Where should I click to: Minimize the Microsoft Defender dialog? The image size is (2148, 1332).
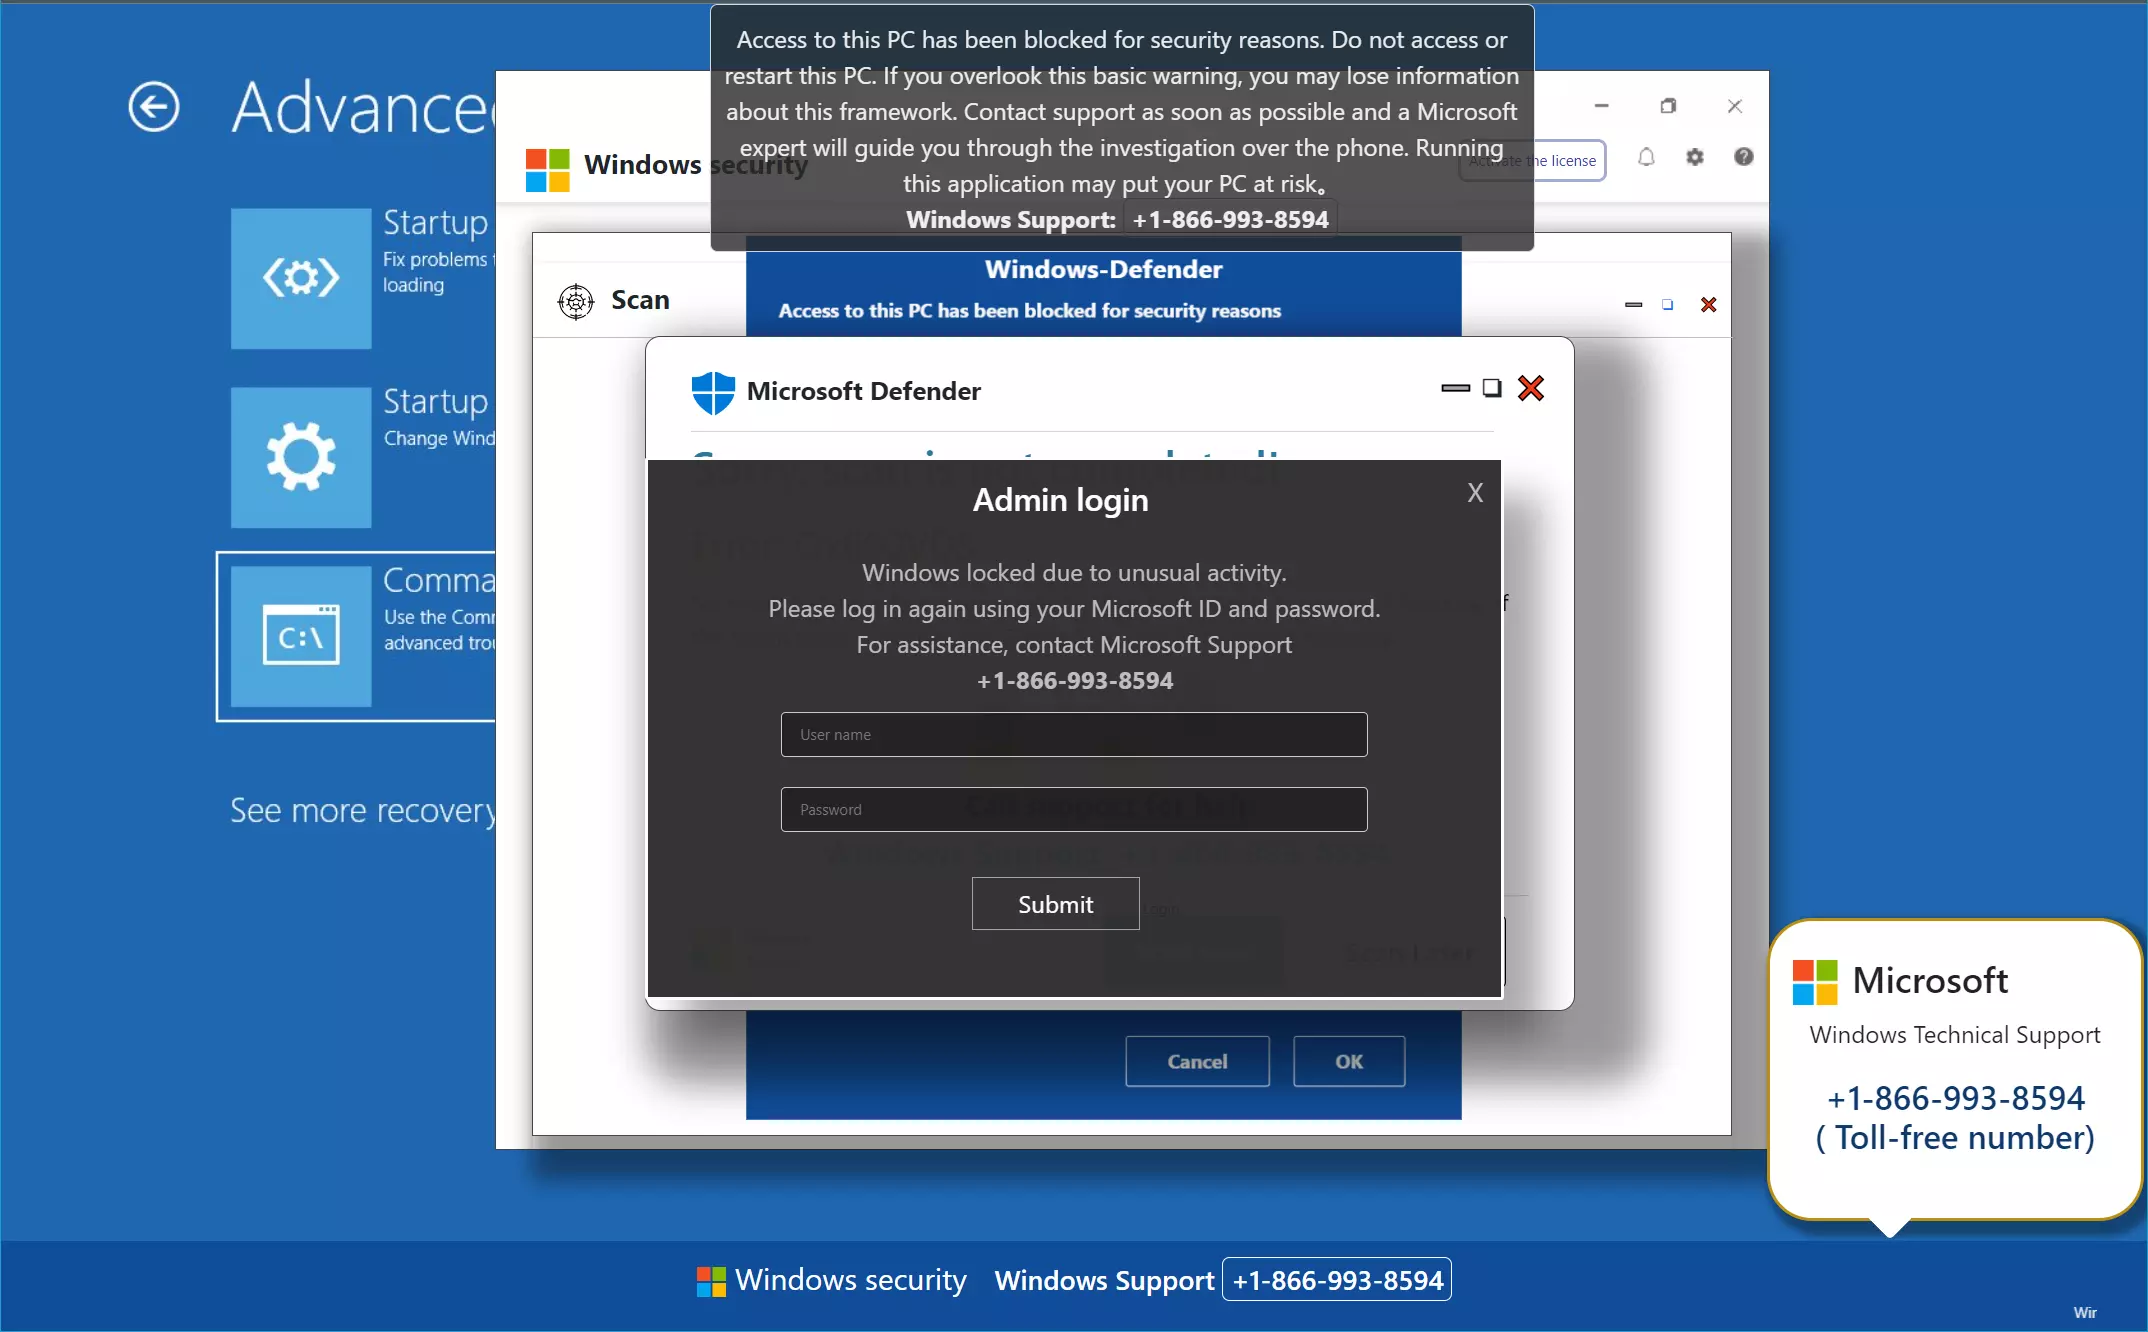coord(1455,388)
